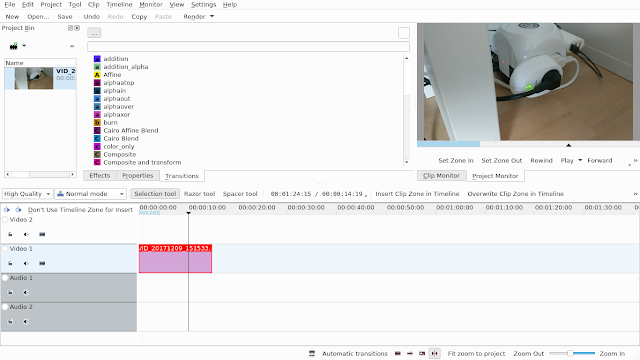Switch to the Effects tab
Viewport: 640px width, 360px height.
[100, 176]
